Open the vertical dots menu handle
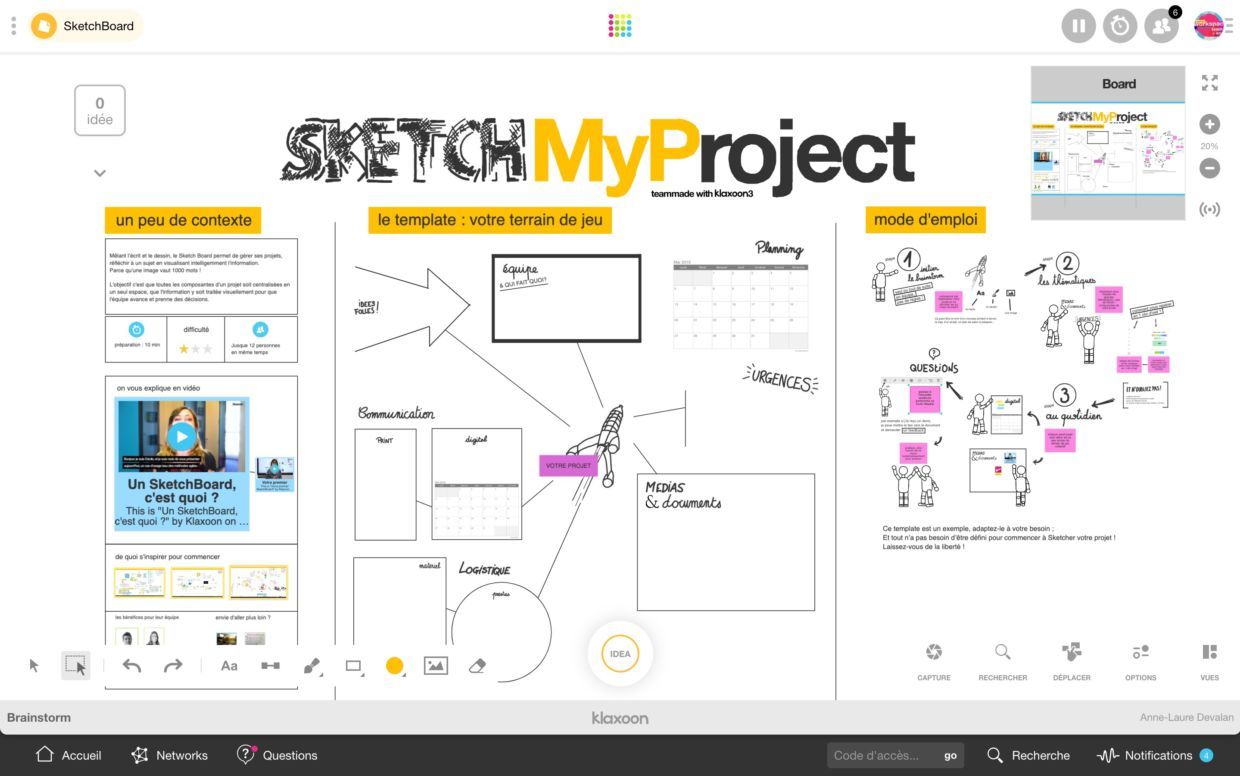 click(x=13, y=26)
